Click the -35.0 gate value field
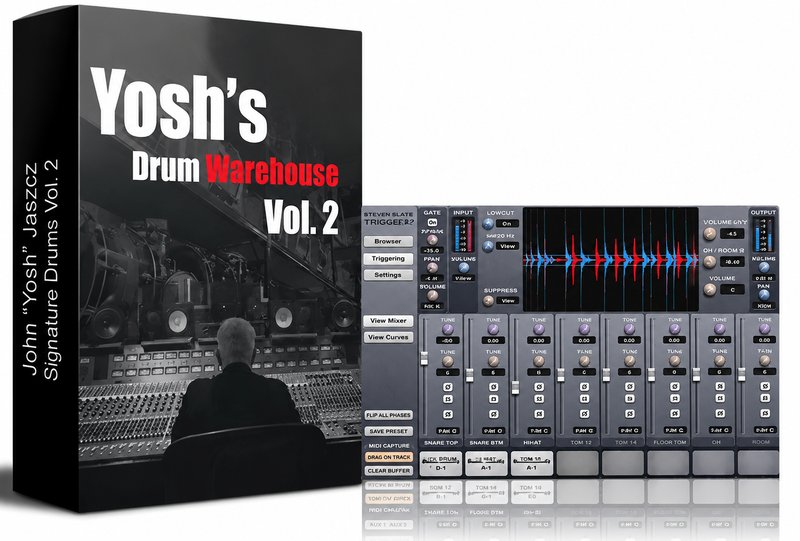 [432, 251]
